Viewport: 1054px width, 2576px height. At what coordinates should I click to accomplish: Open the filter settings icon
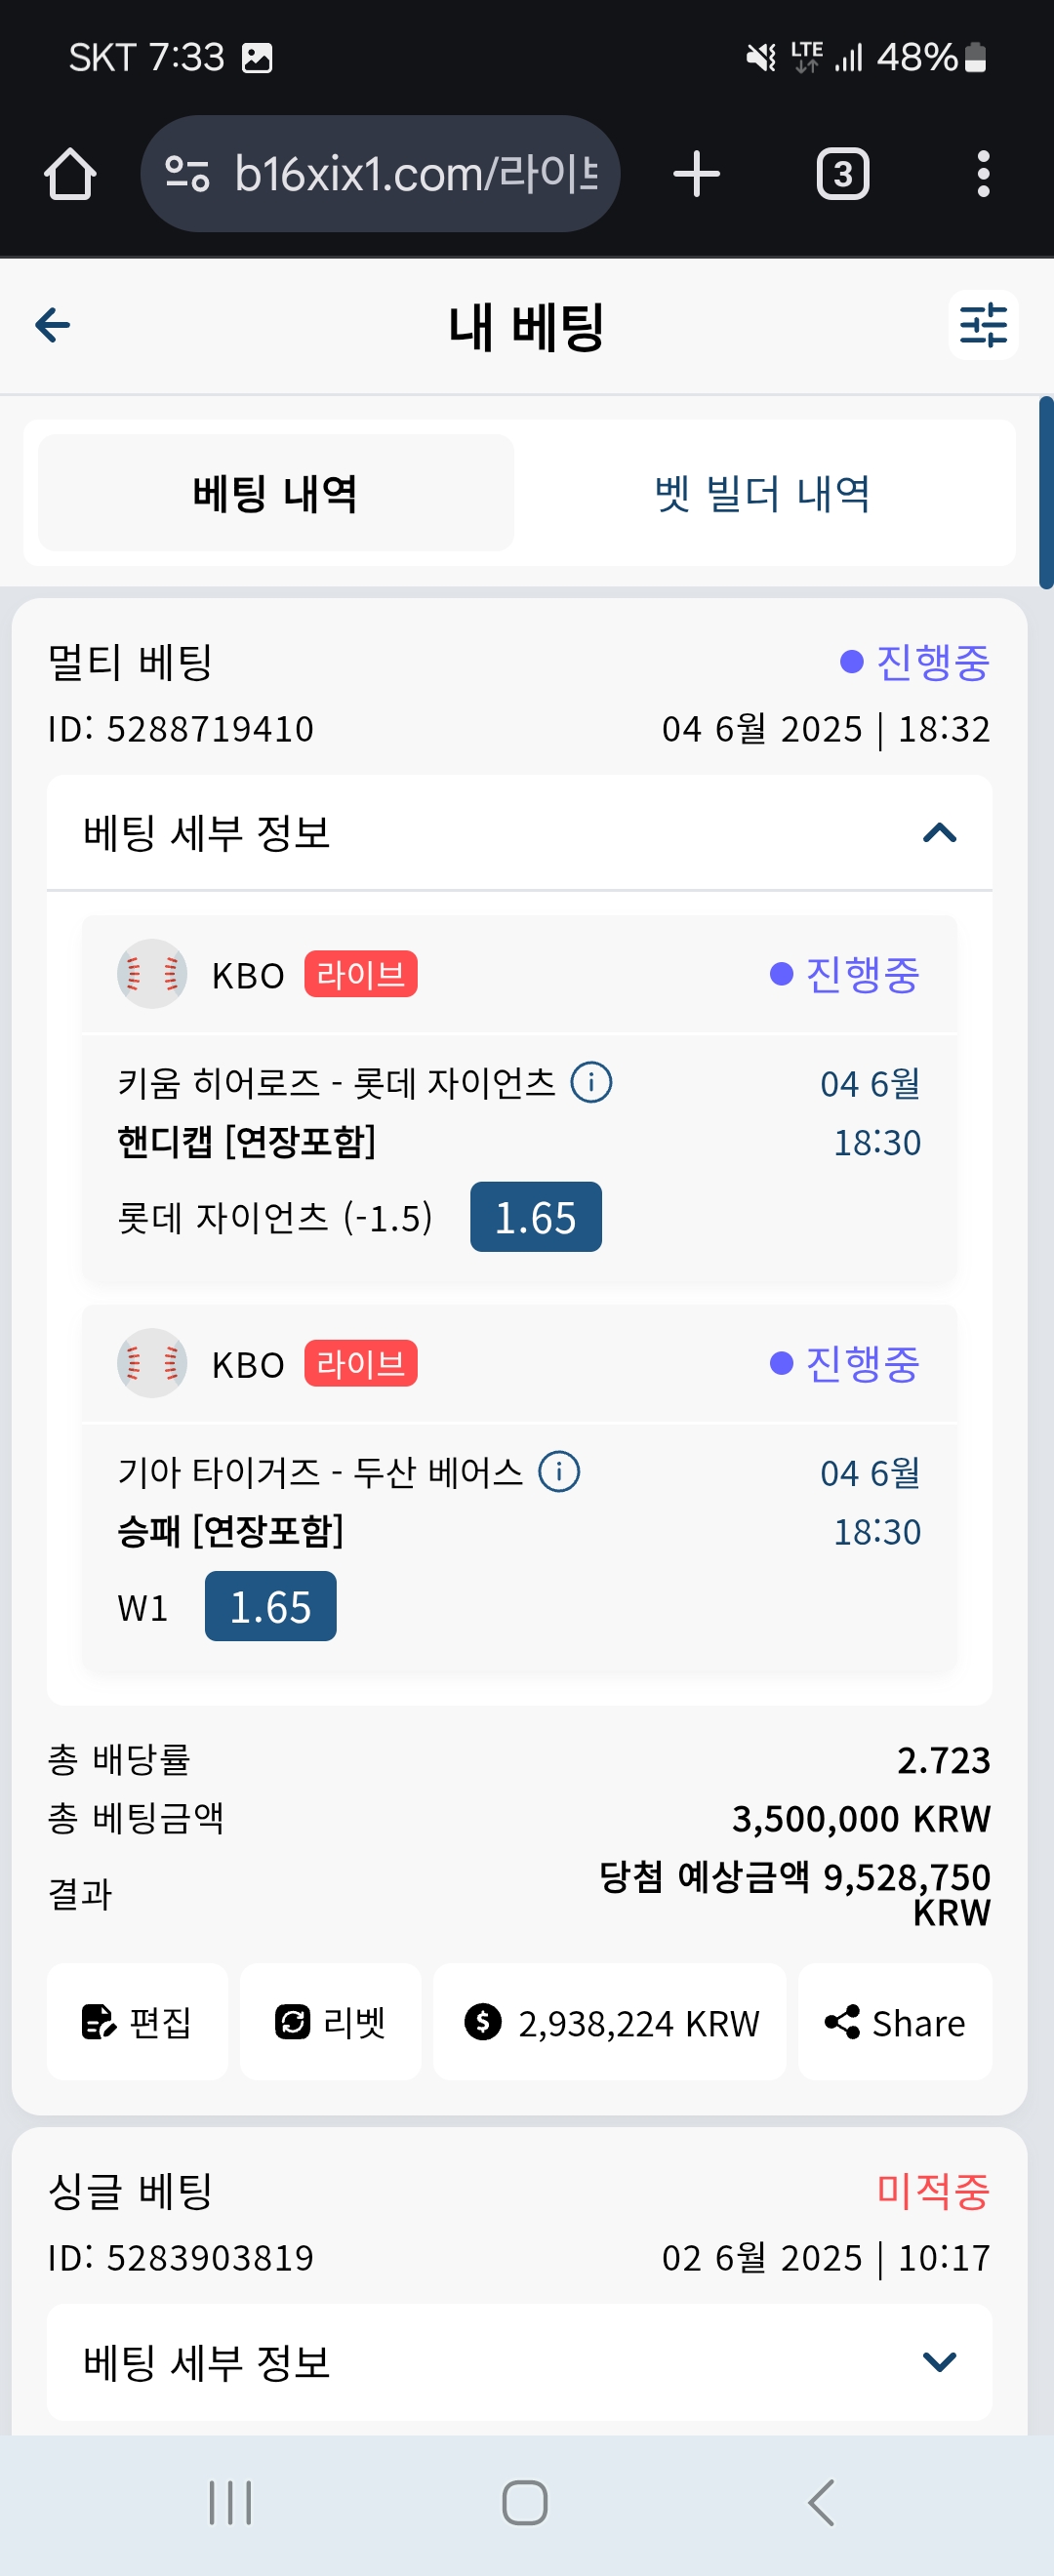click(983, 325)
